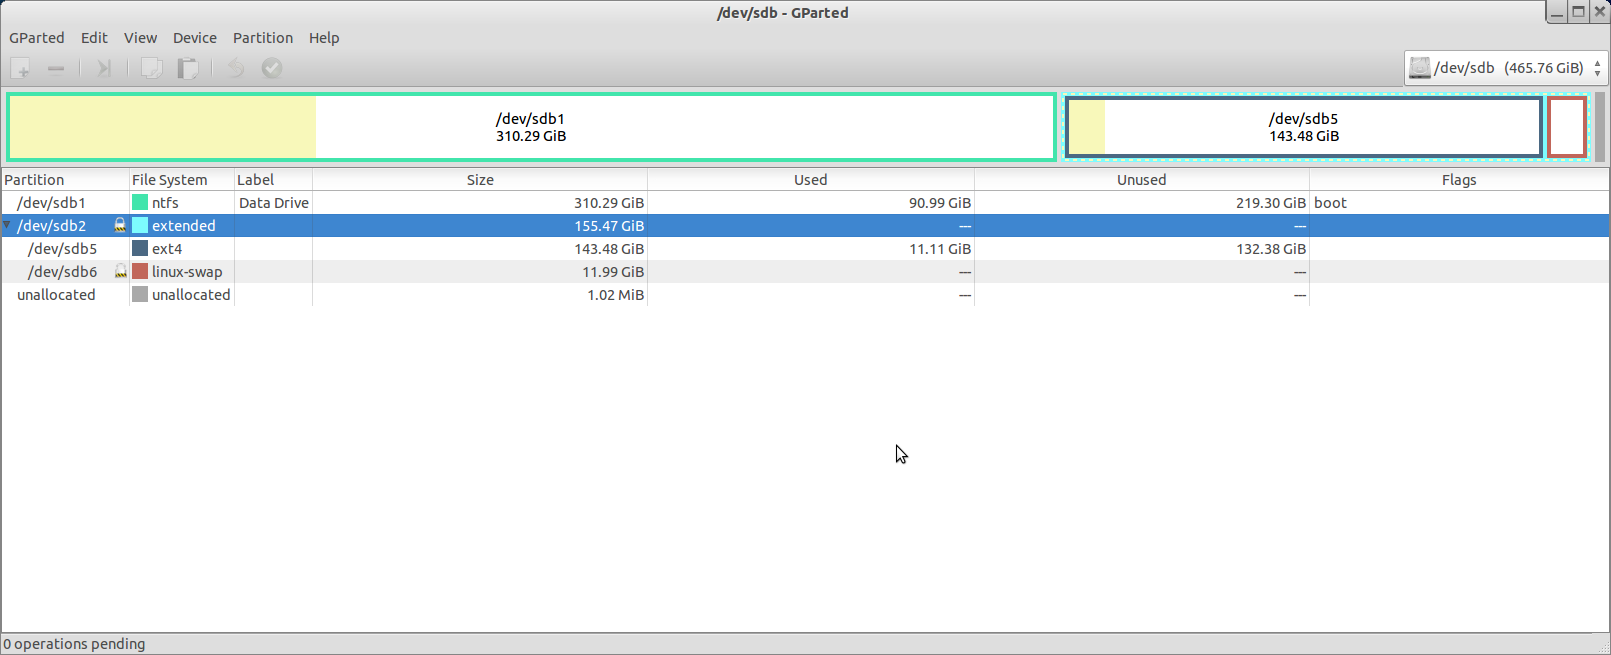Sort by the File System column header
This screenshot has width=1611, height=655.
click(x=170, y=180)
